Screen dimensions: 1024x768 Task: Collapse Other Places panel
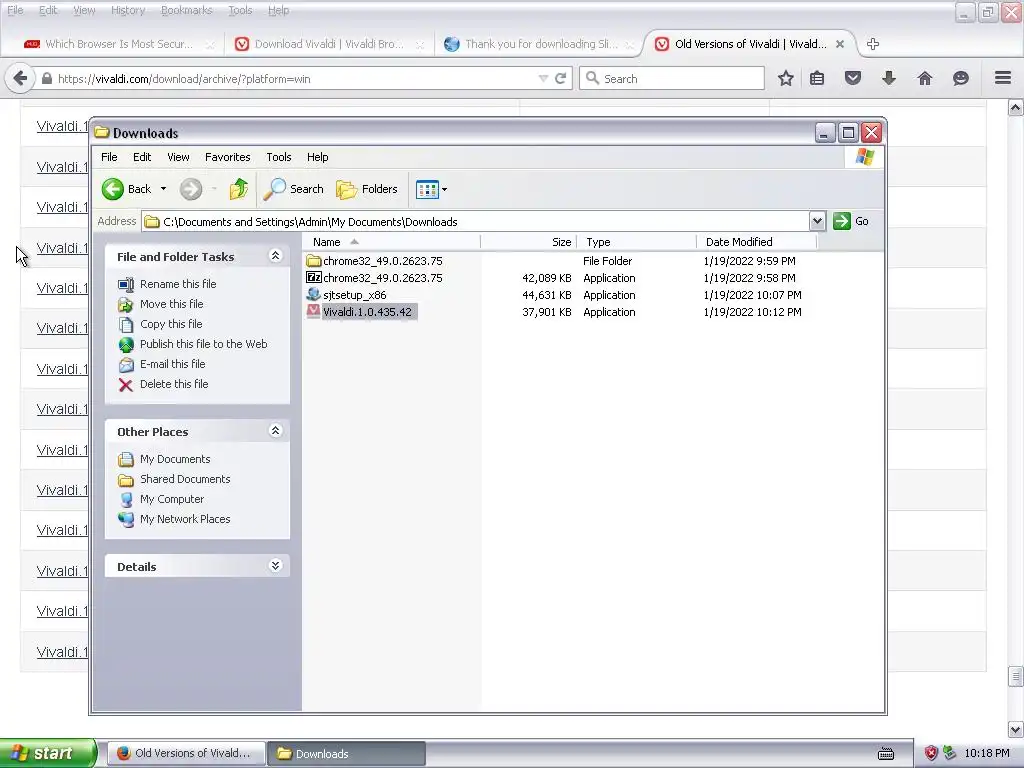point(276,431)
